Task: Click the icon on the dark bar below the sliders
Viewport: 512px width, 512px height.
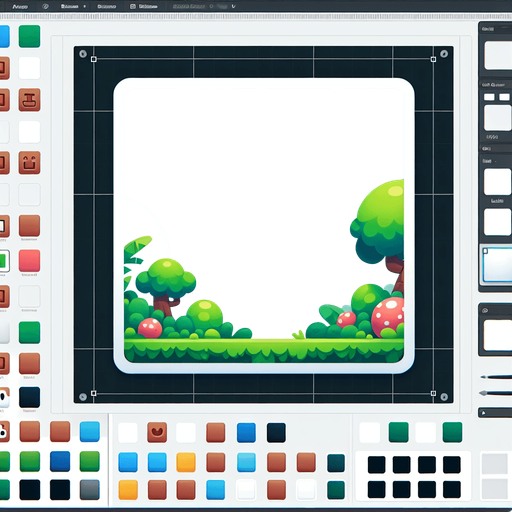Action: pyautogui.click(x=484, y=413)
